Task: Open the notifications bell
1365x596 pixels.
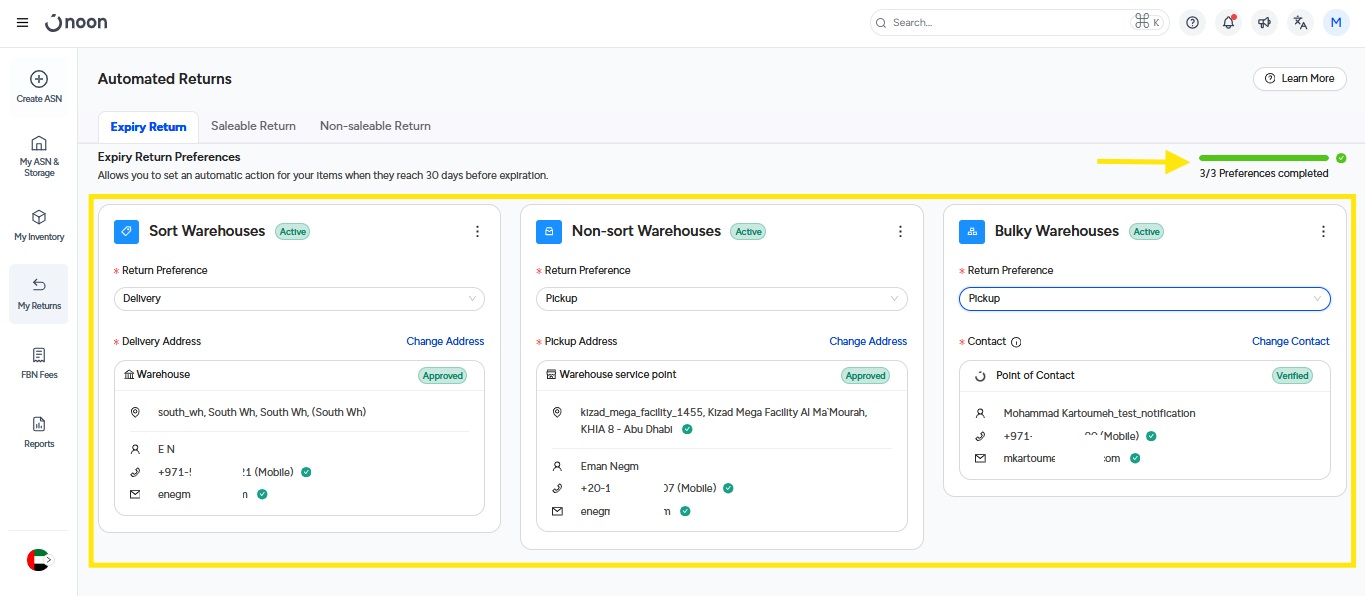Action: click(x=1228, y=22)
